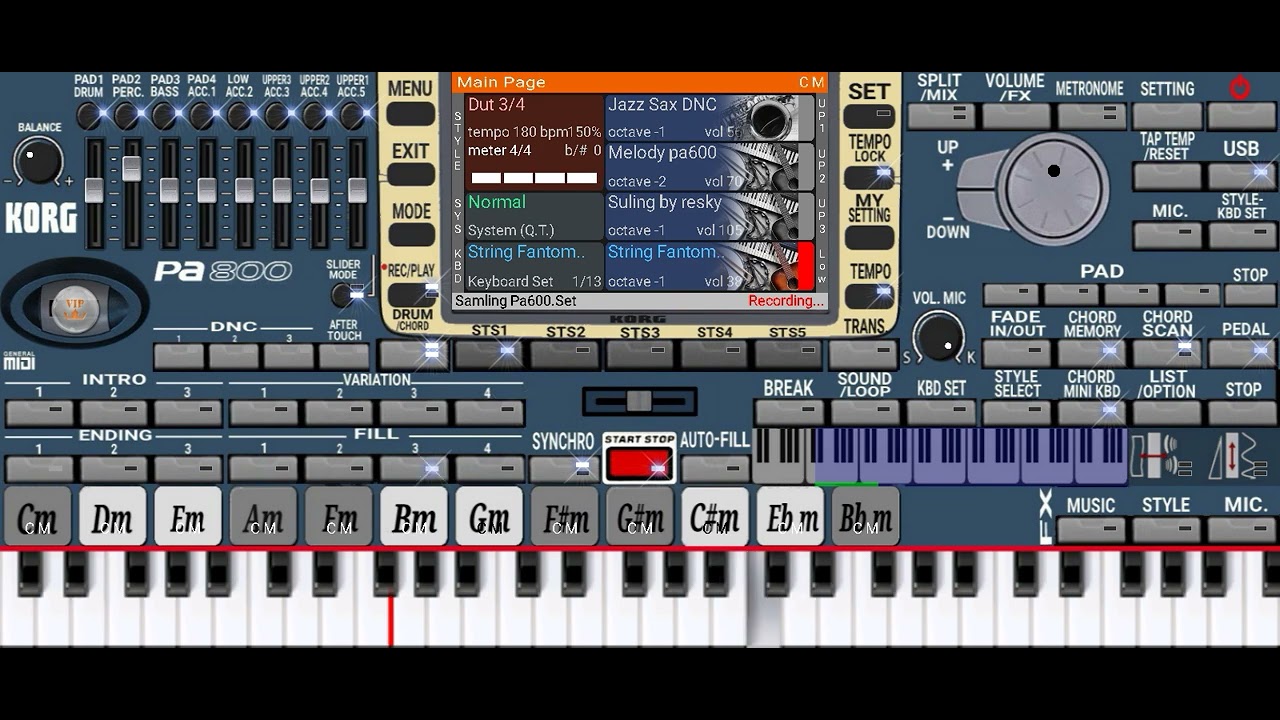1280x720 pixels.
Task: Turn the PAD1 DRUM knob
Action: (89, 116)
